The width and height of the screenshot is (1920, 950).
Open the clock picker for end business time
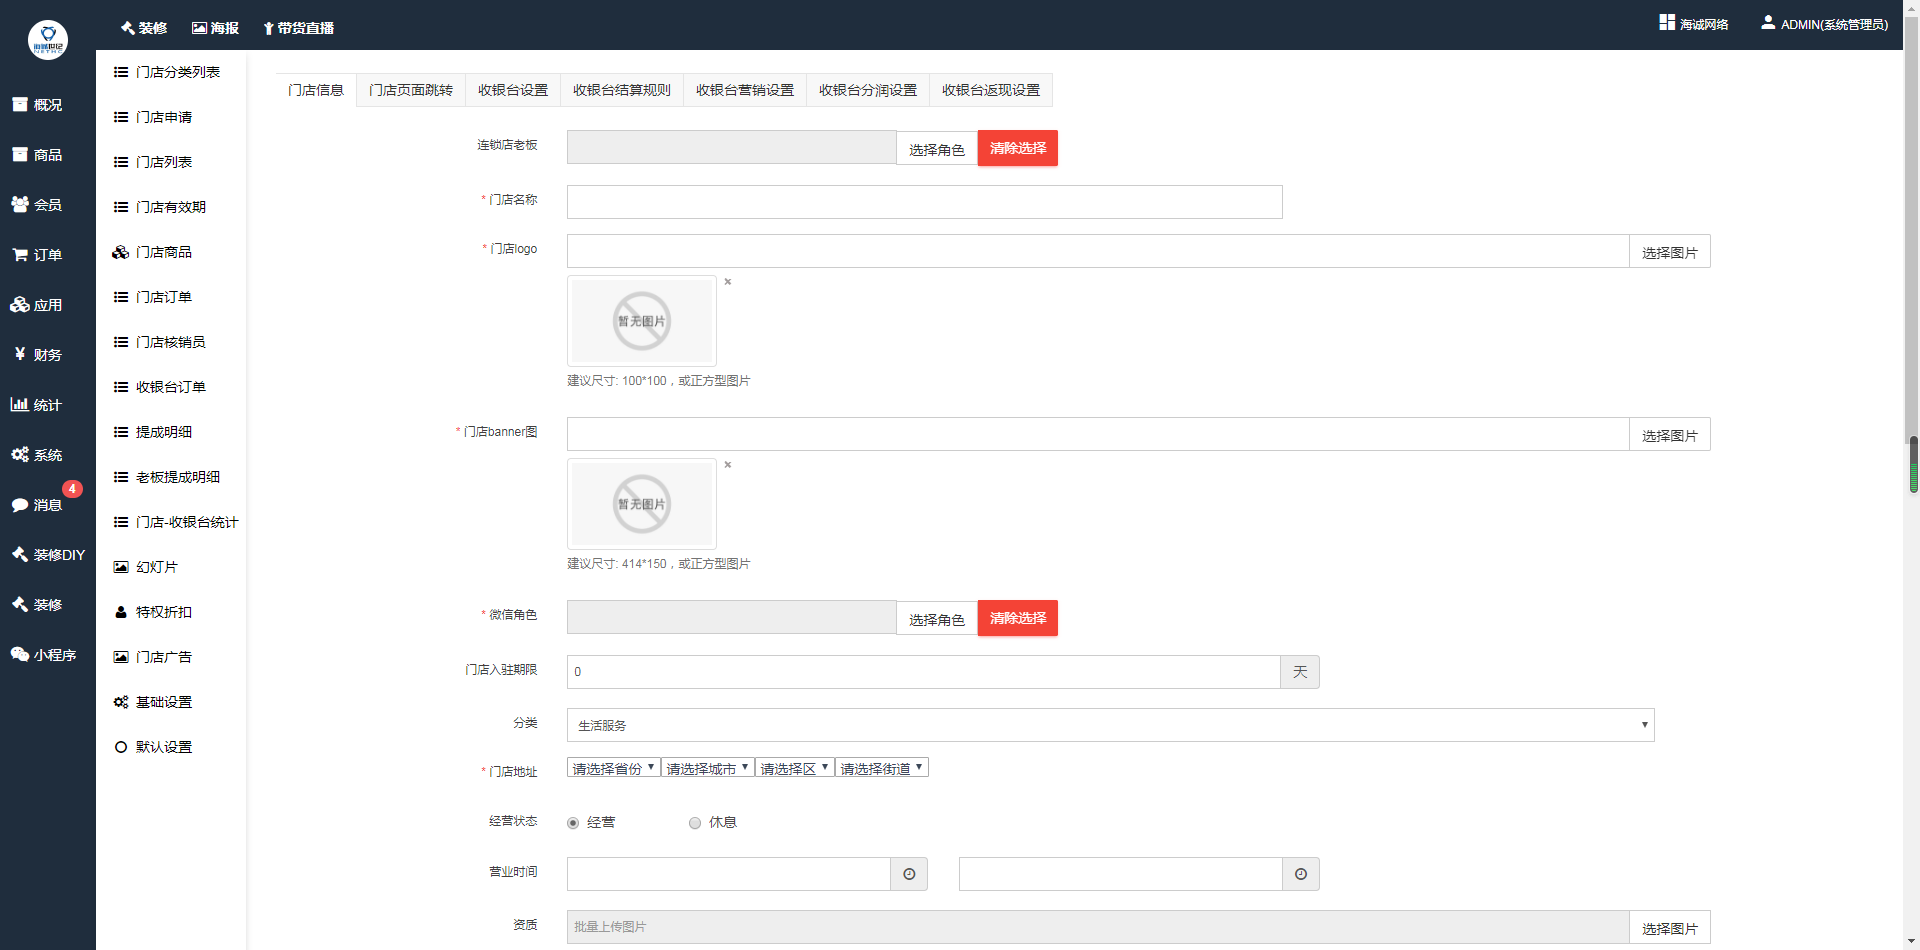point(1301,874)
